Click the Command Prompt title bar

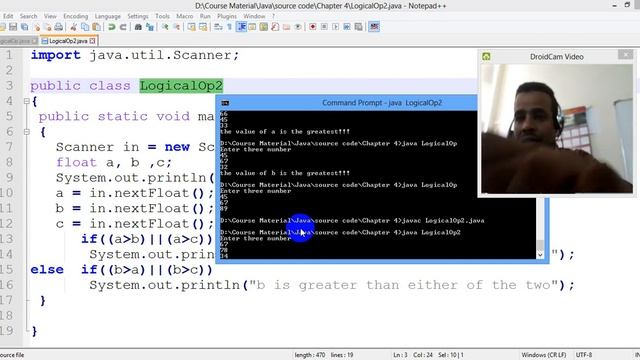point(347,103)
